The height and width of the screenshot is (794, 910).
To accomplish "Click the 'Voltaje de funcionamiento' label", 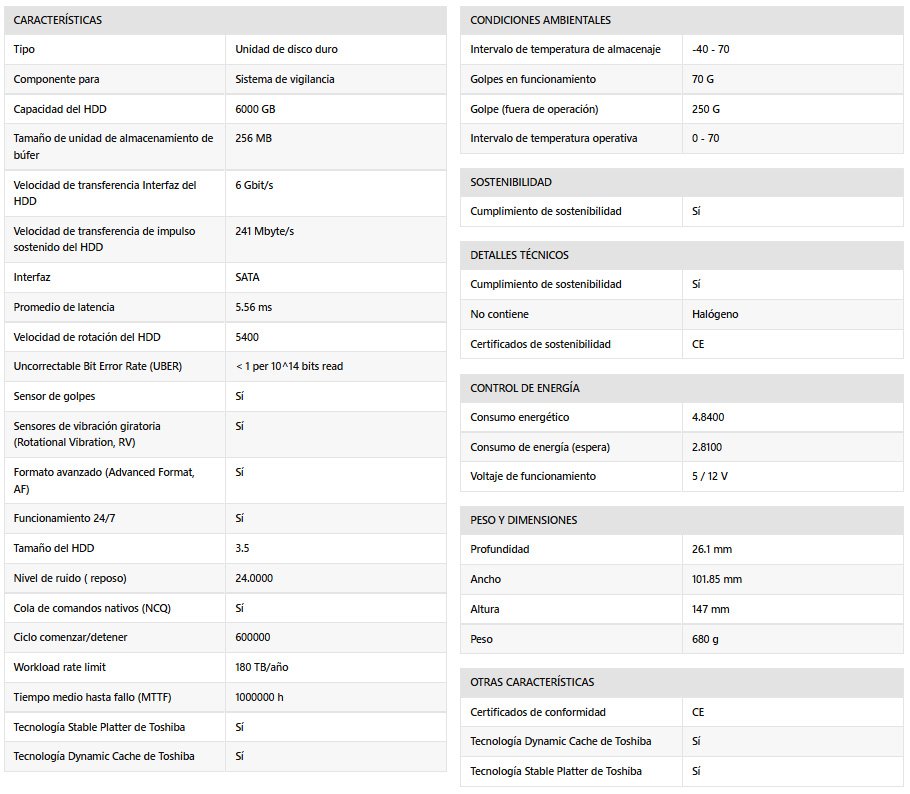I will (x=532, y=476).
